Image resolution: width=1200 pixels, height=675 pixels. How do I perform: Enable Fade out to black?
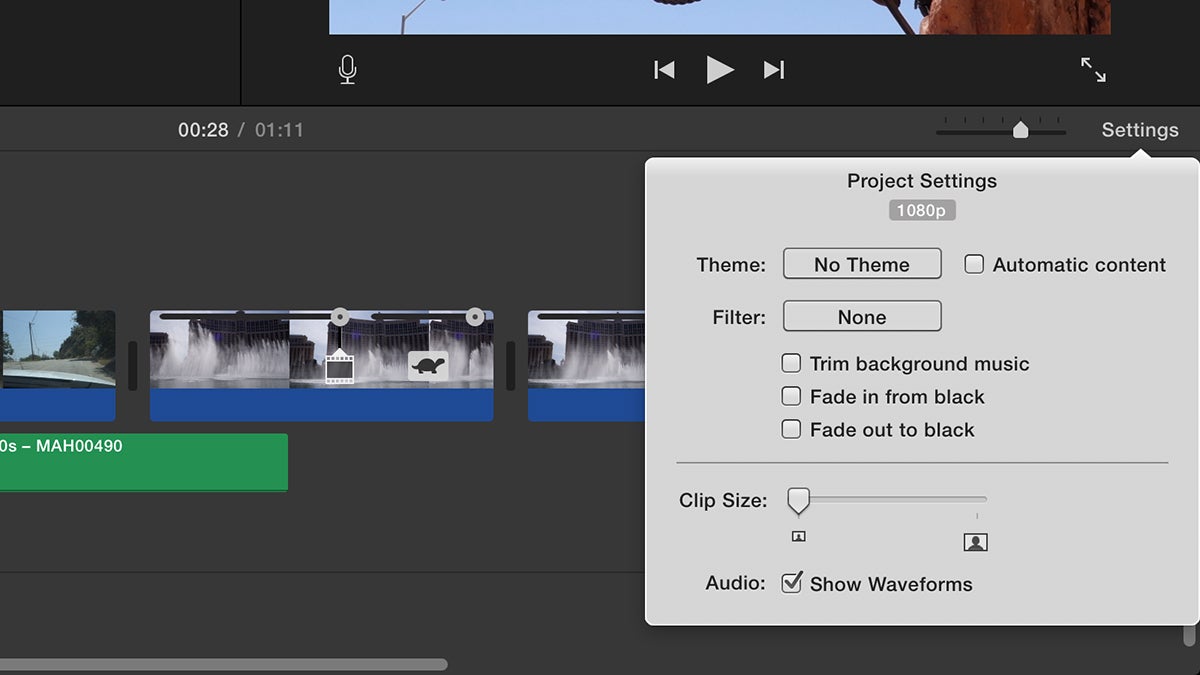[791, 429]
